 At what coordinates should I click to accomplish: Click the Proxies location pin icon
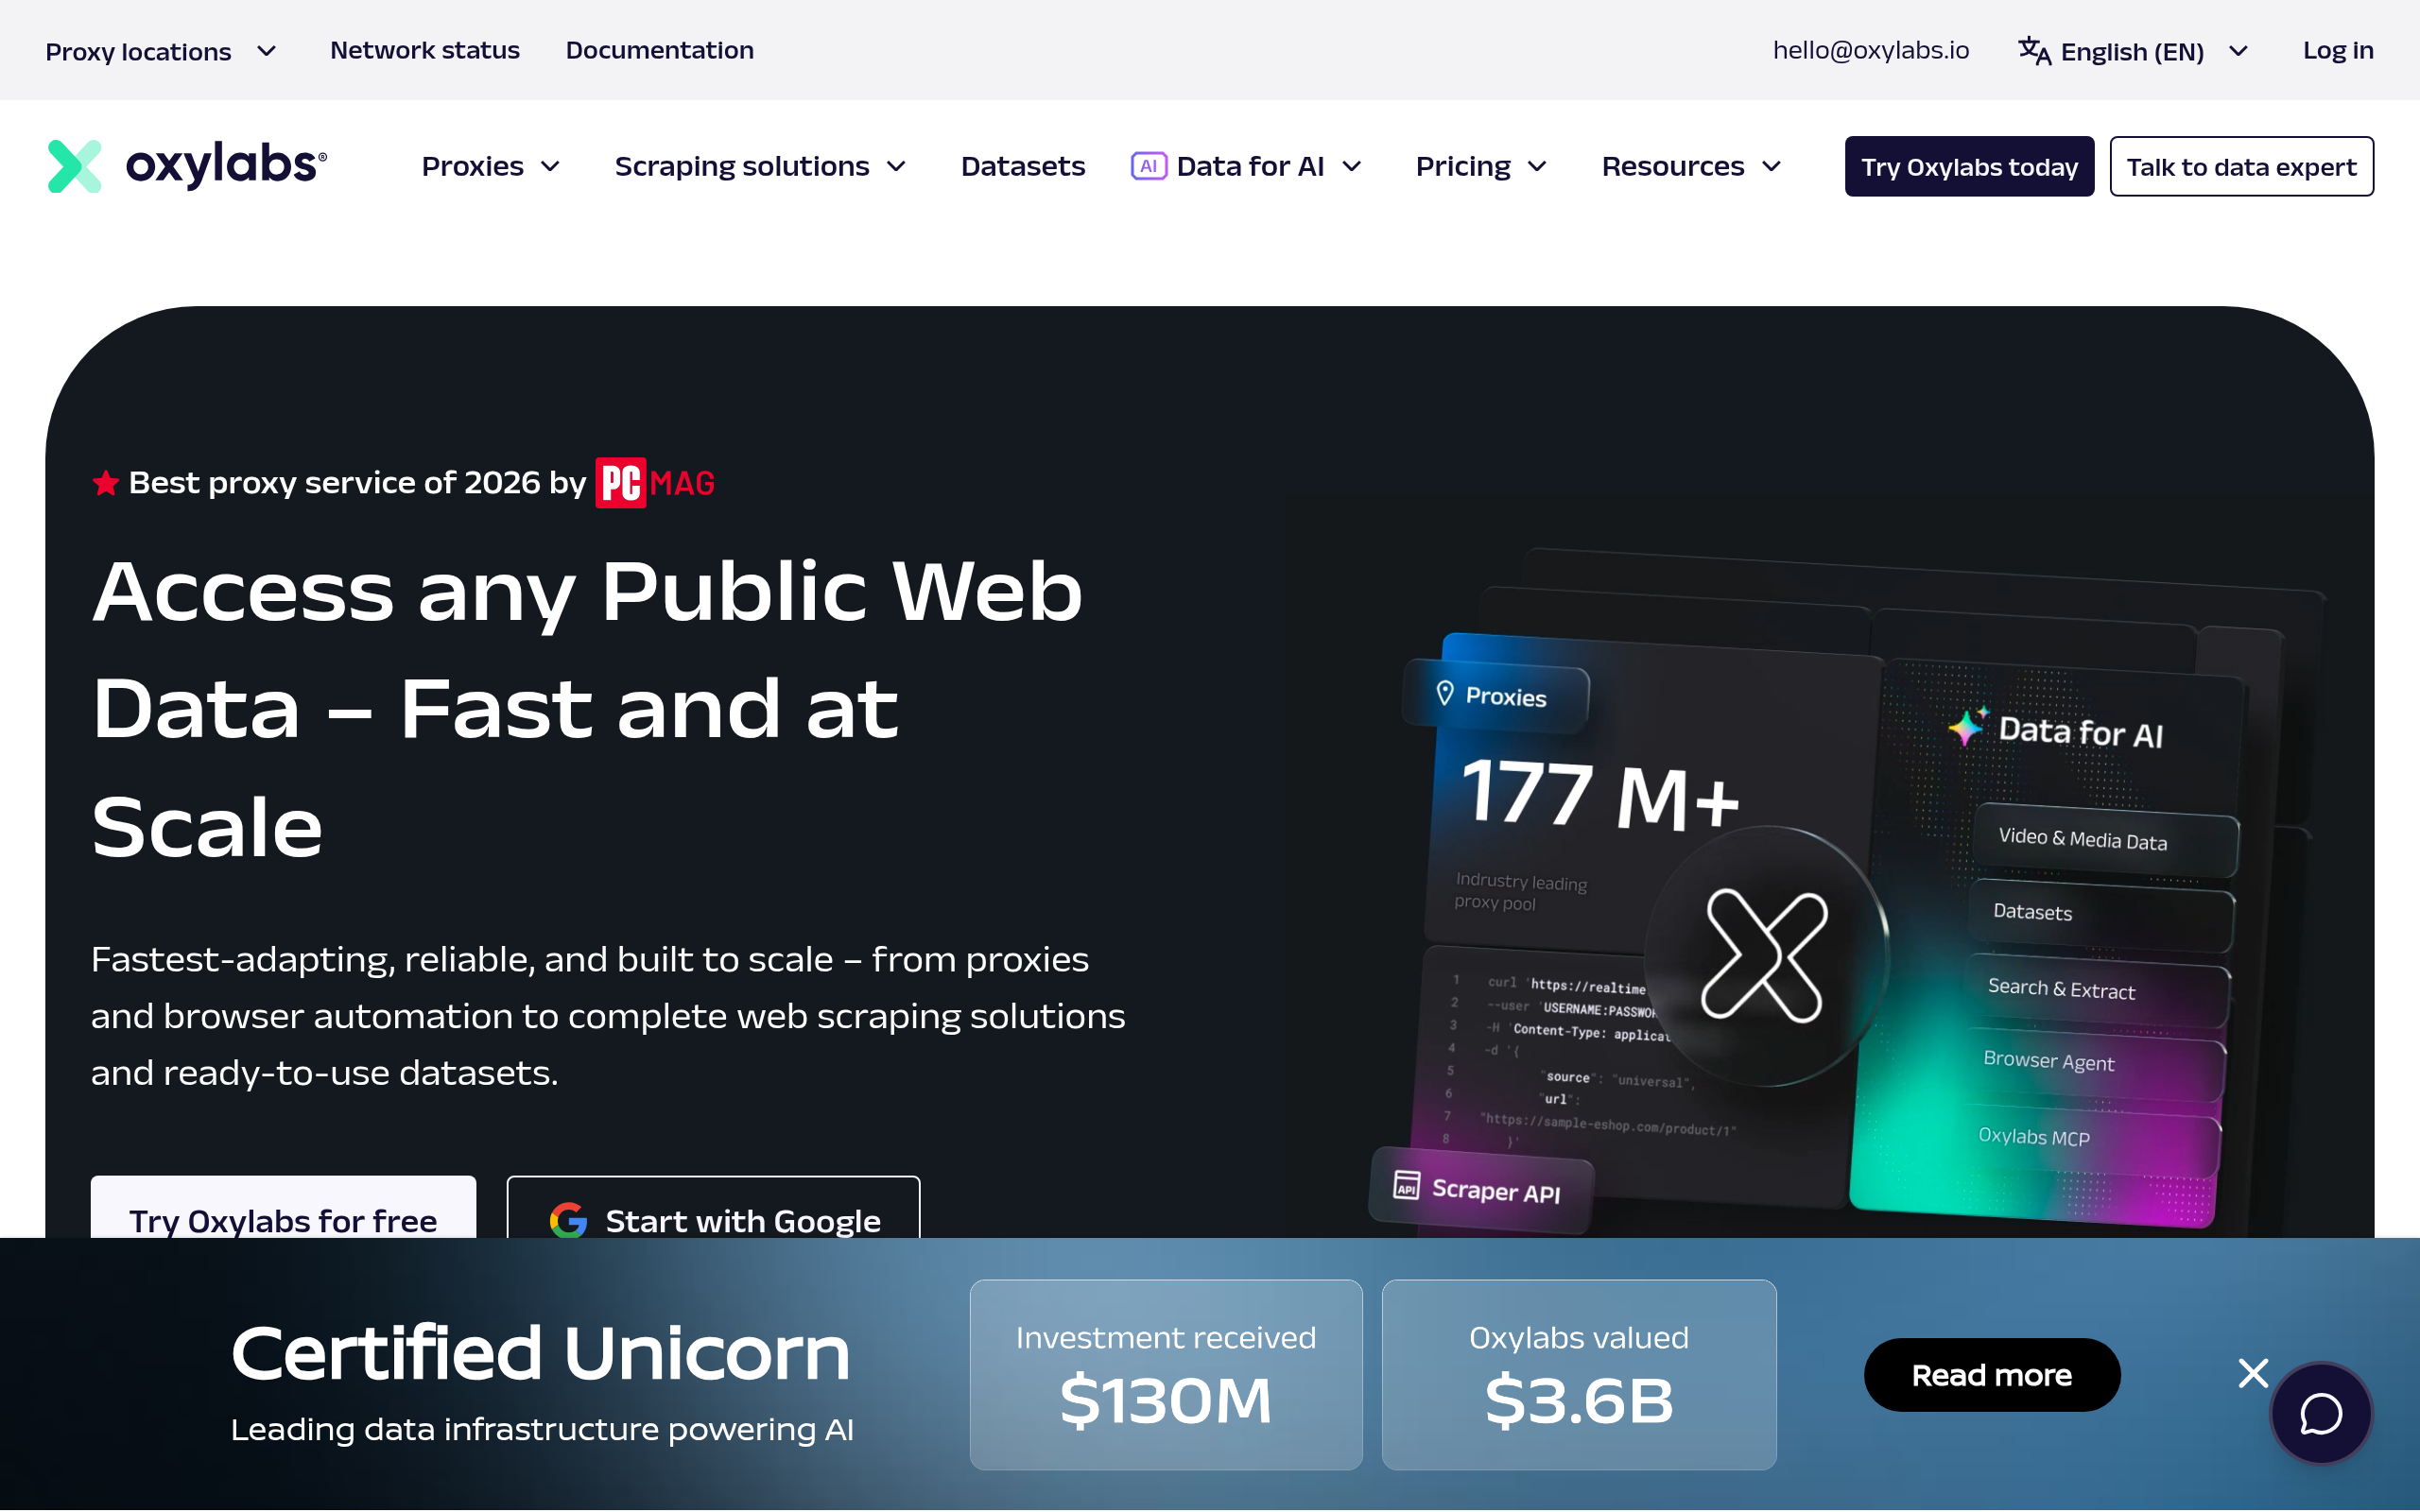[x=1444, y=693]
